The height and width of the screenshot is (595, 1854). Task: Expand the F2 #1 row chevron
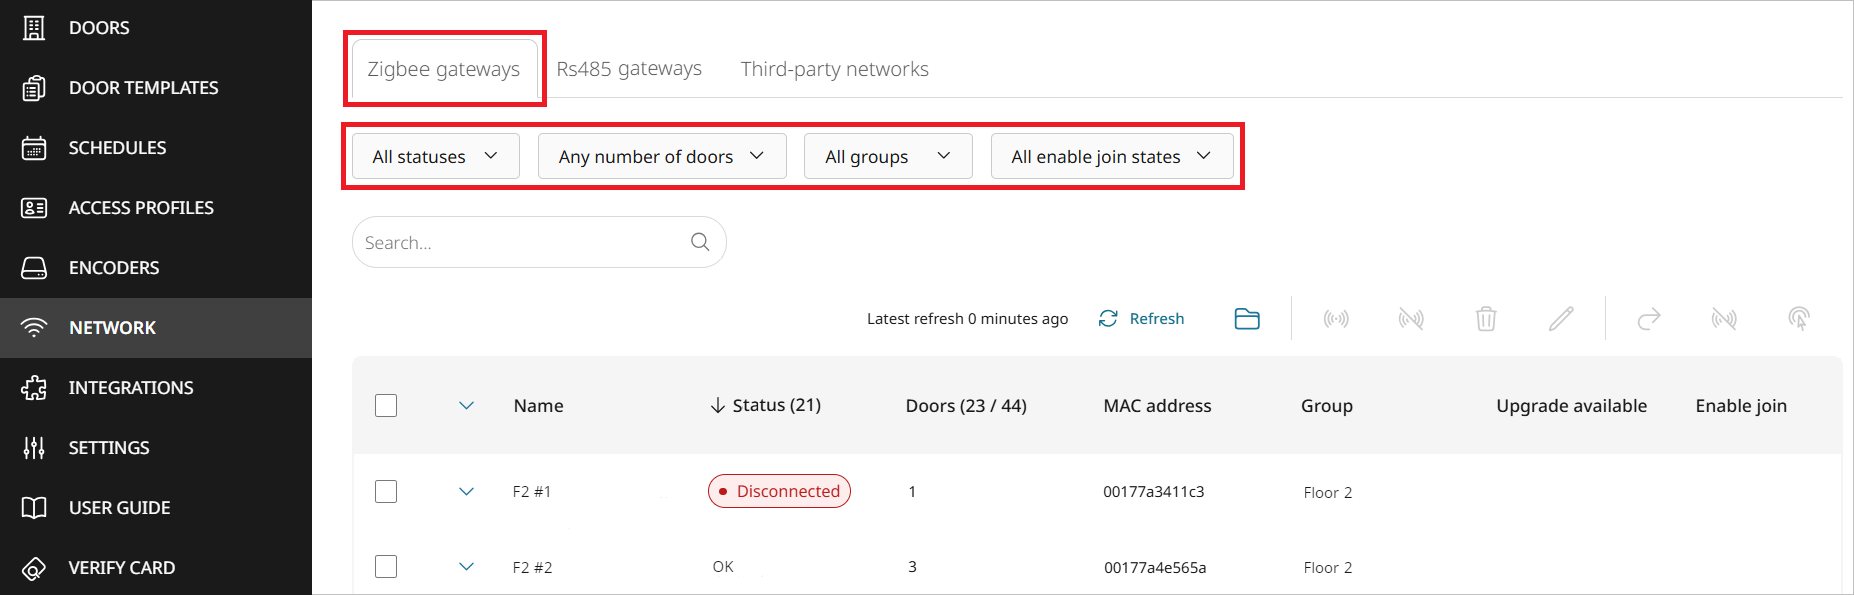point(466,491)
